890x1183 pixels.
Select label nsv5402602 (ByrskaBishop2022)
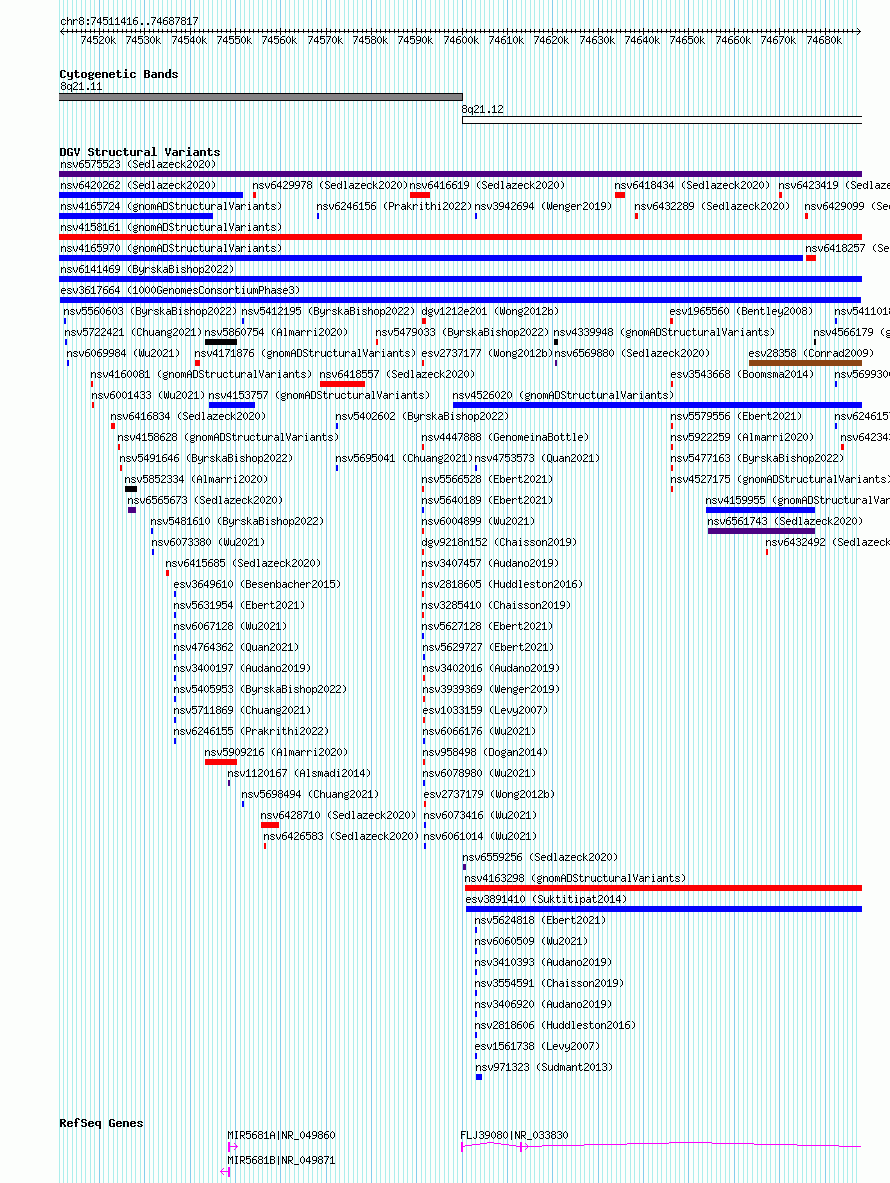click(422, 416)
